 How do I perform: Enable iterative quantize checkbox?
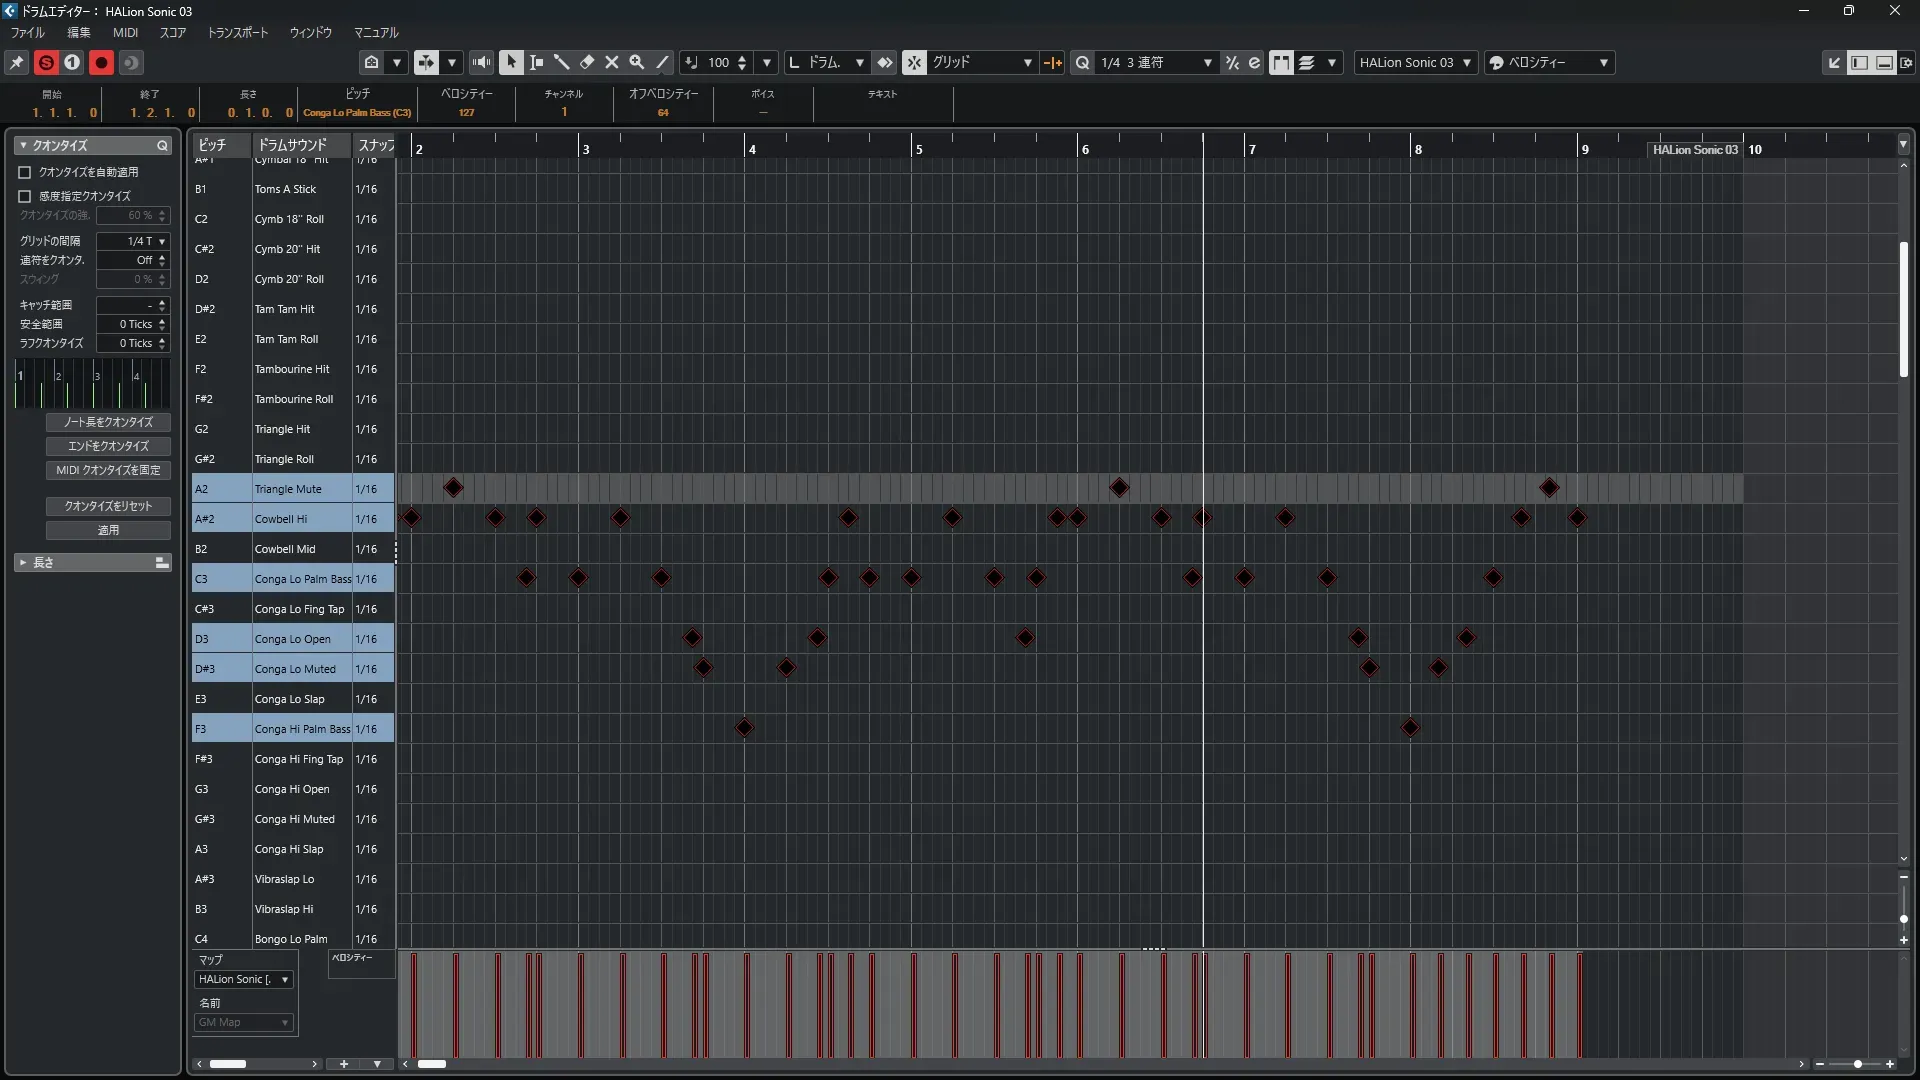(x=25, y=196)
